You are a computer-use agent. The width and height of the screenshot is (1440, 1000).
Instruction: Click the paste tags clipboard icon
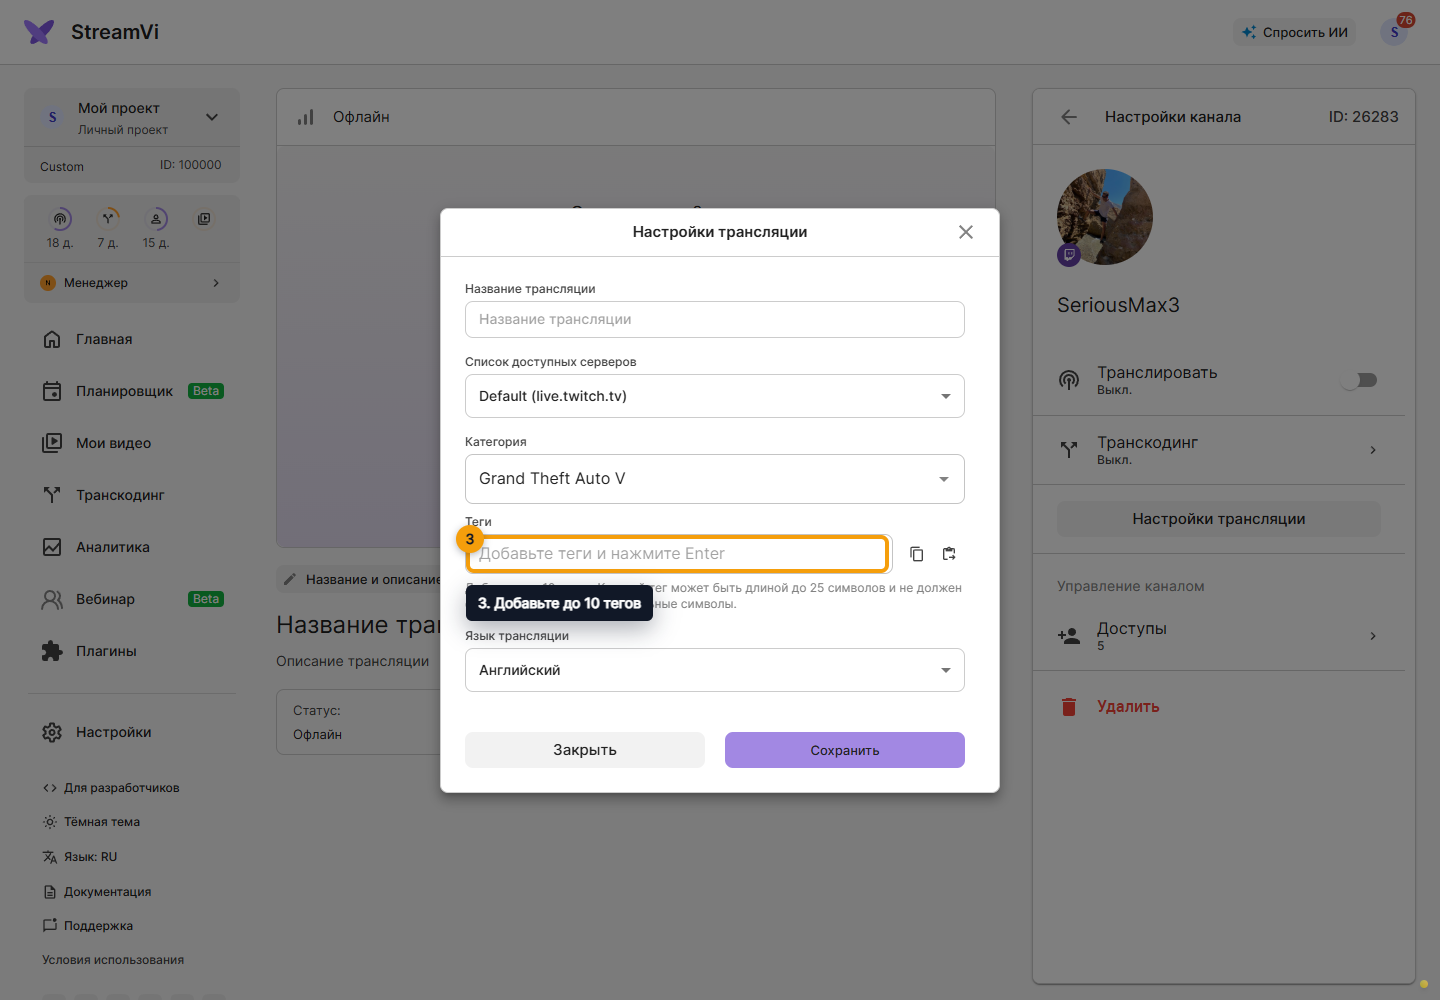pyautogui.click(x=949, y=554)
